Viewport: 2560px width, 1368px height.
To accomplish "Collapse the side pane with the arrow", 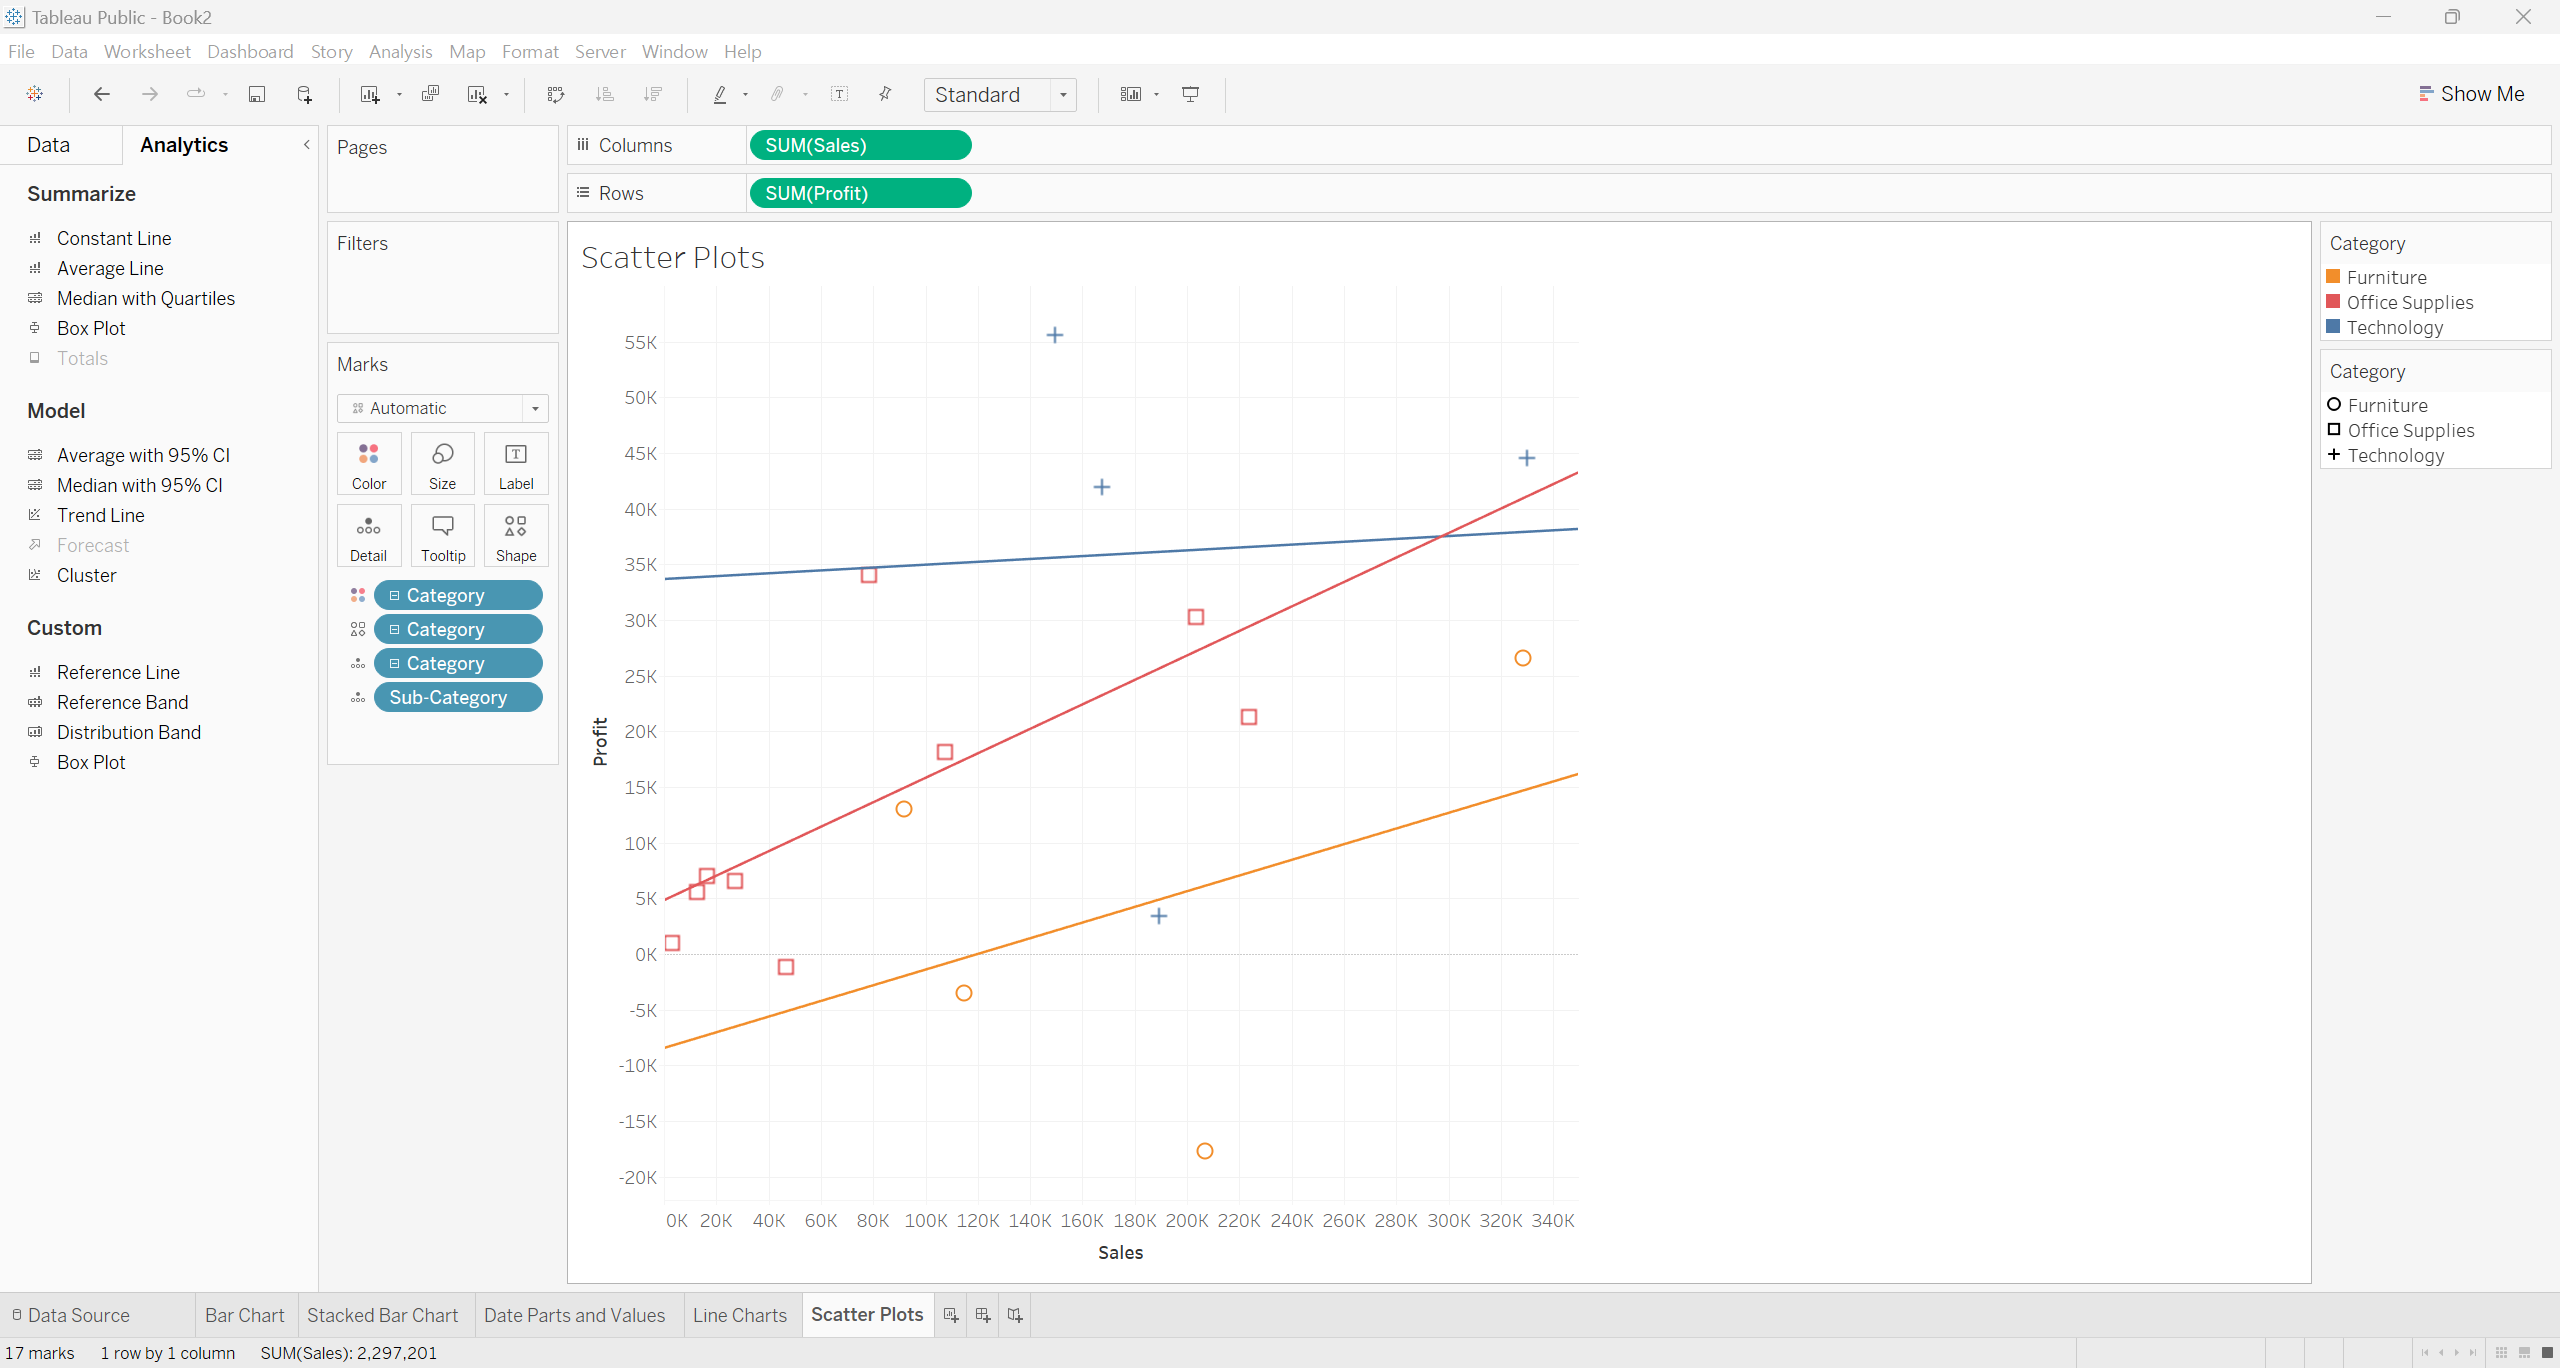I will [x=307, y=145].
